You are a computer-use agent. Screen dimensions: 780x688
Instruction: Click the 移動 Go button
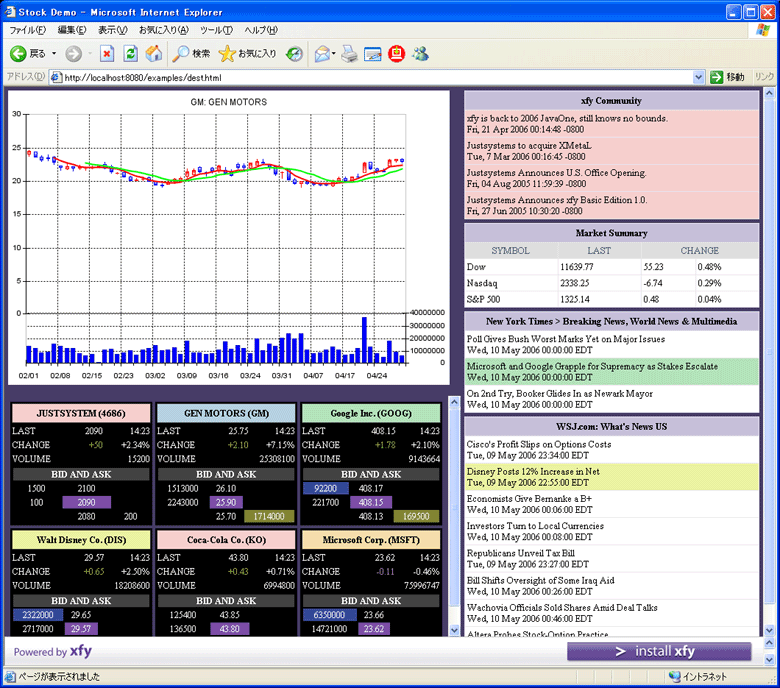click(727, 77)
